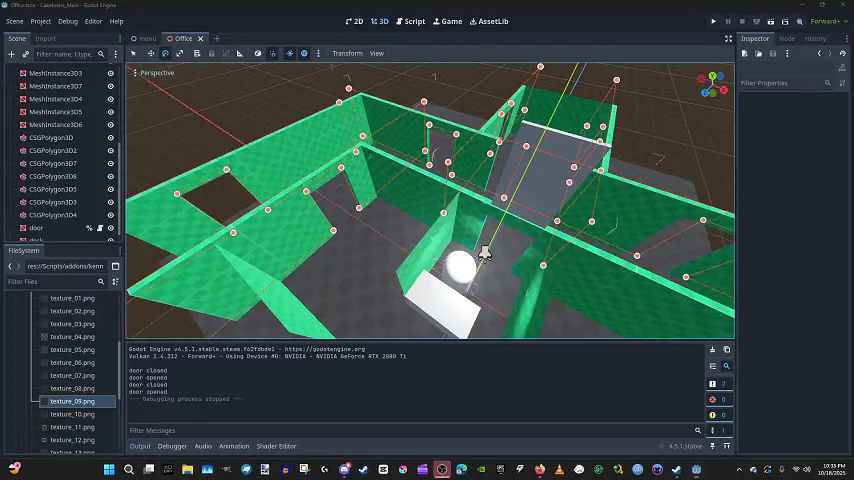854x480 pixels.
Task: Select the CSGPolygon3D4 node
Action: pyautogui.click(x=52, y=215)
